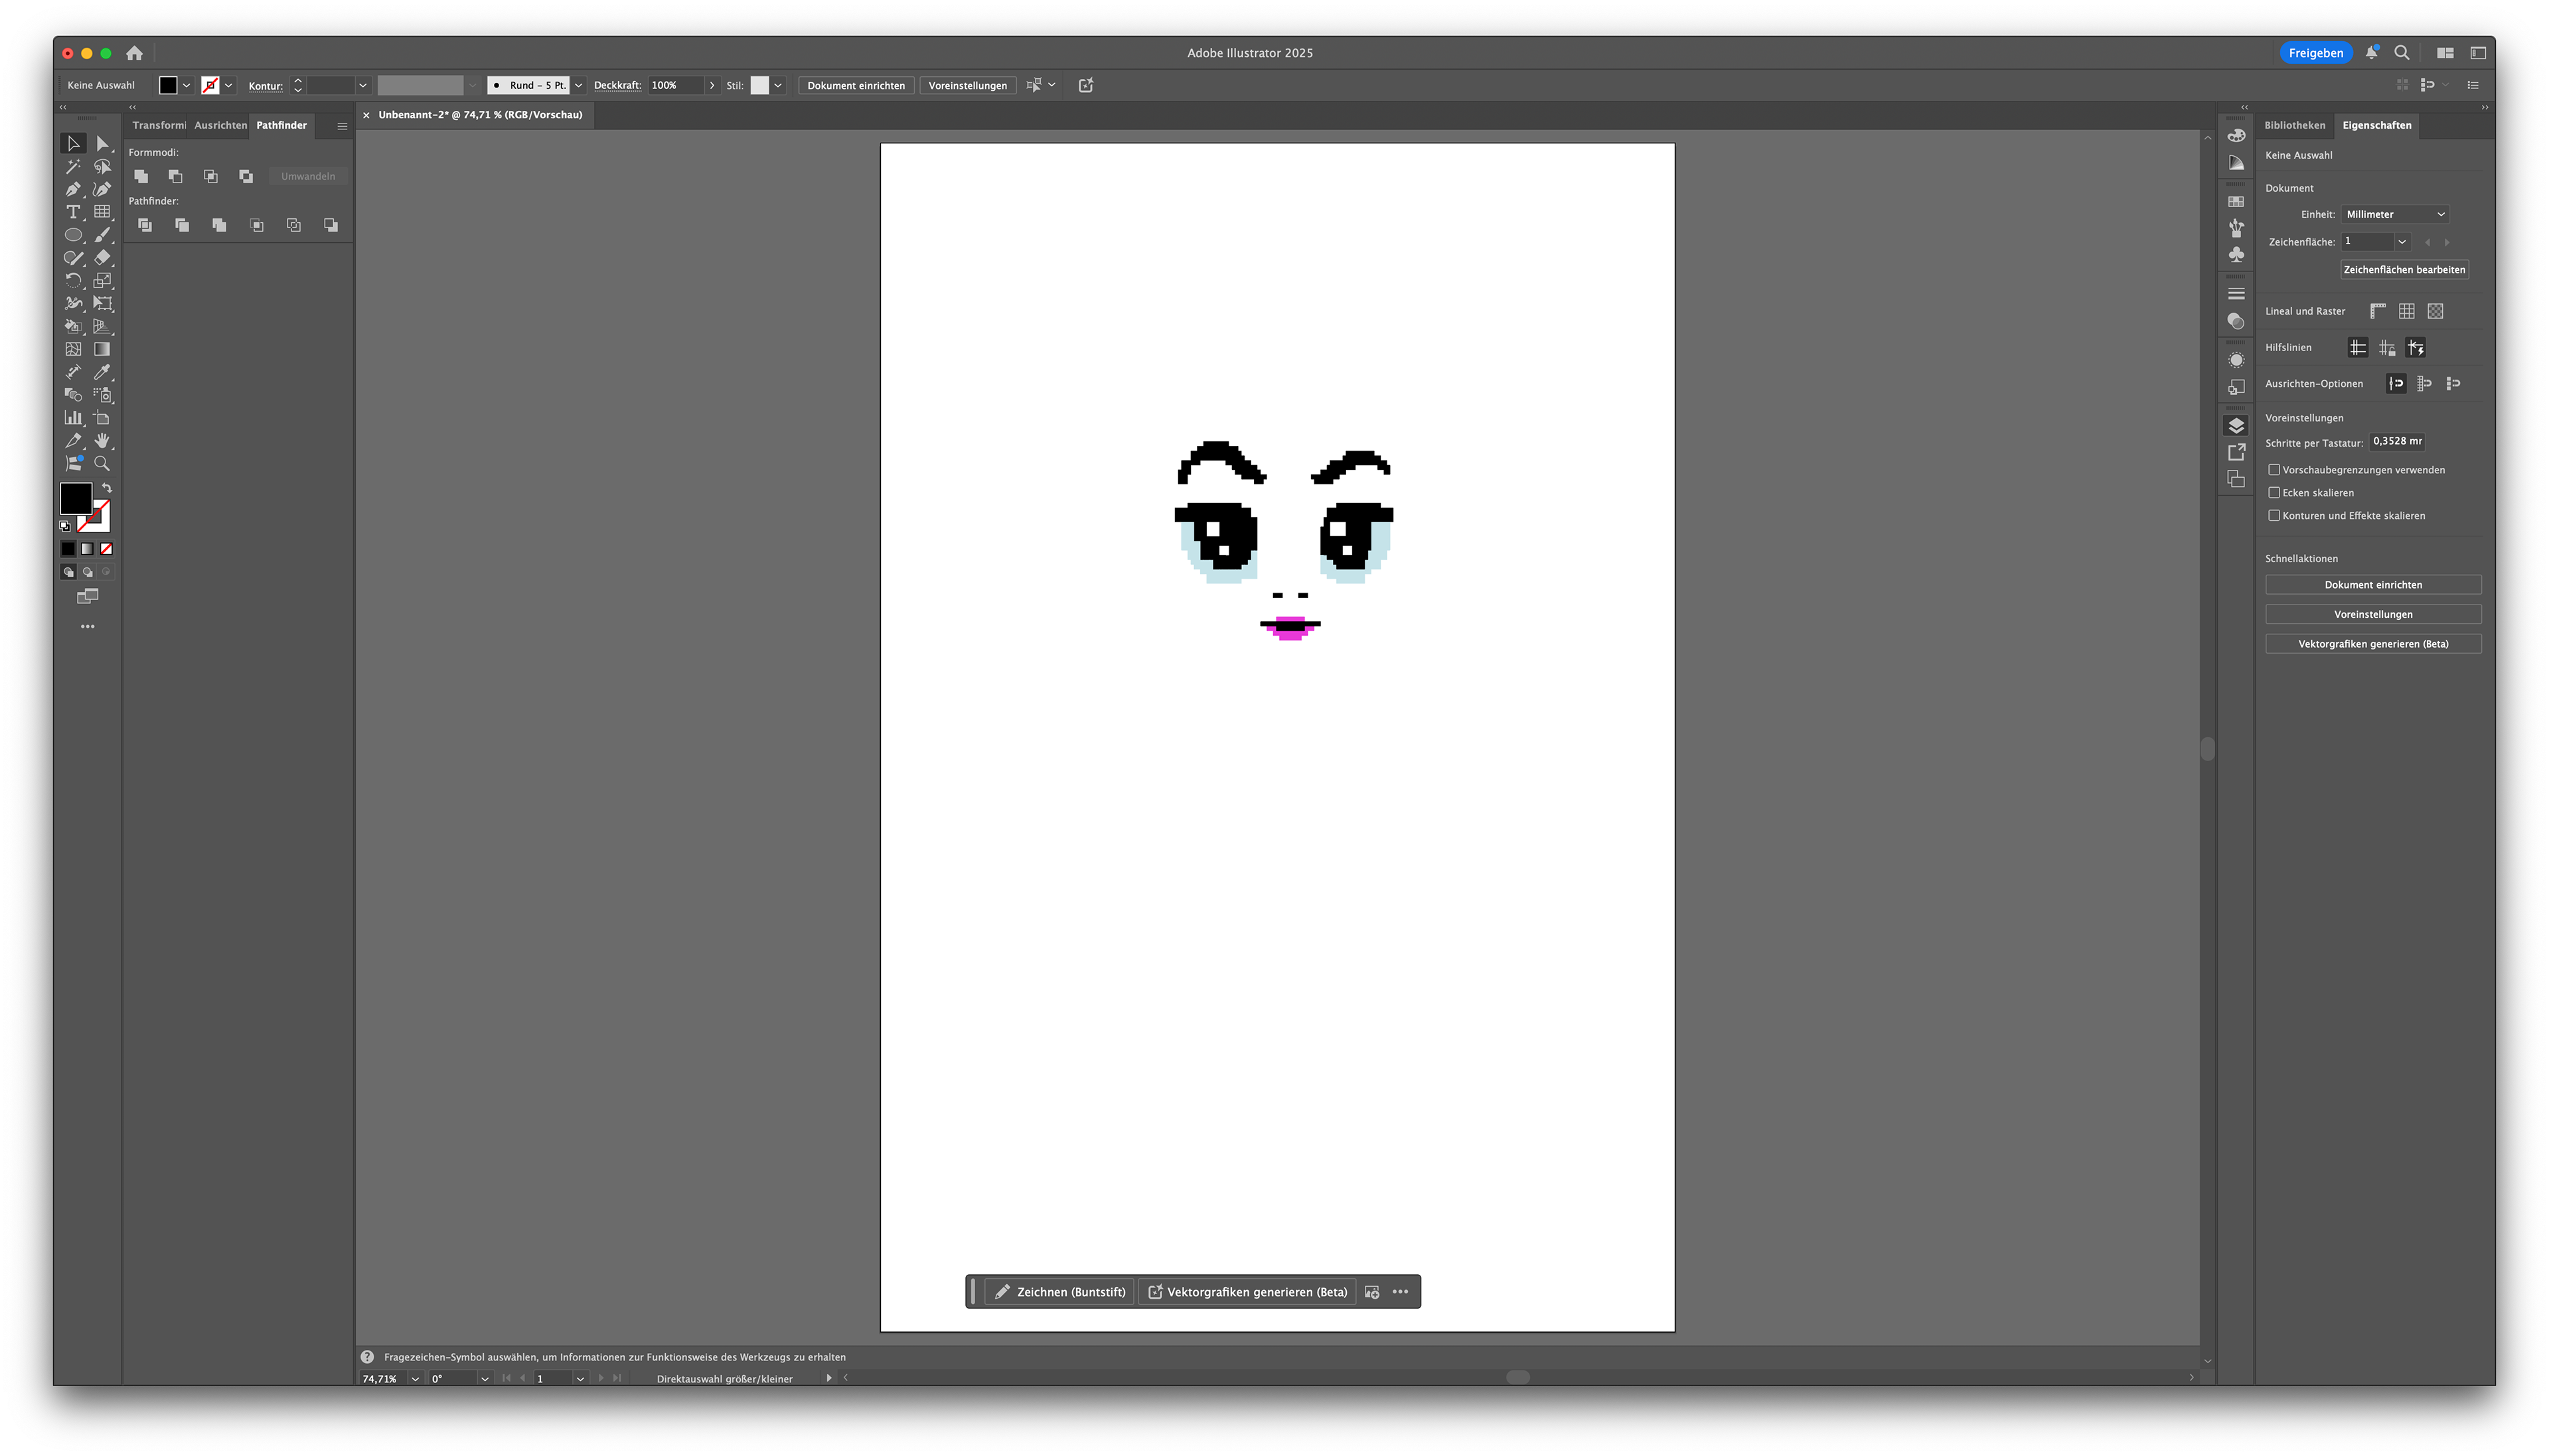Swap fill and stroke arrows
The width and height of the screenshot is (2549, 1456).
(107, 488)
